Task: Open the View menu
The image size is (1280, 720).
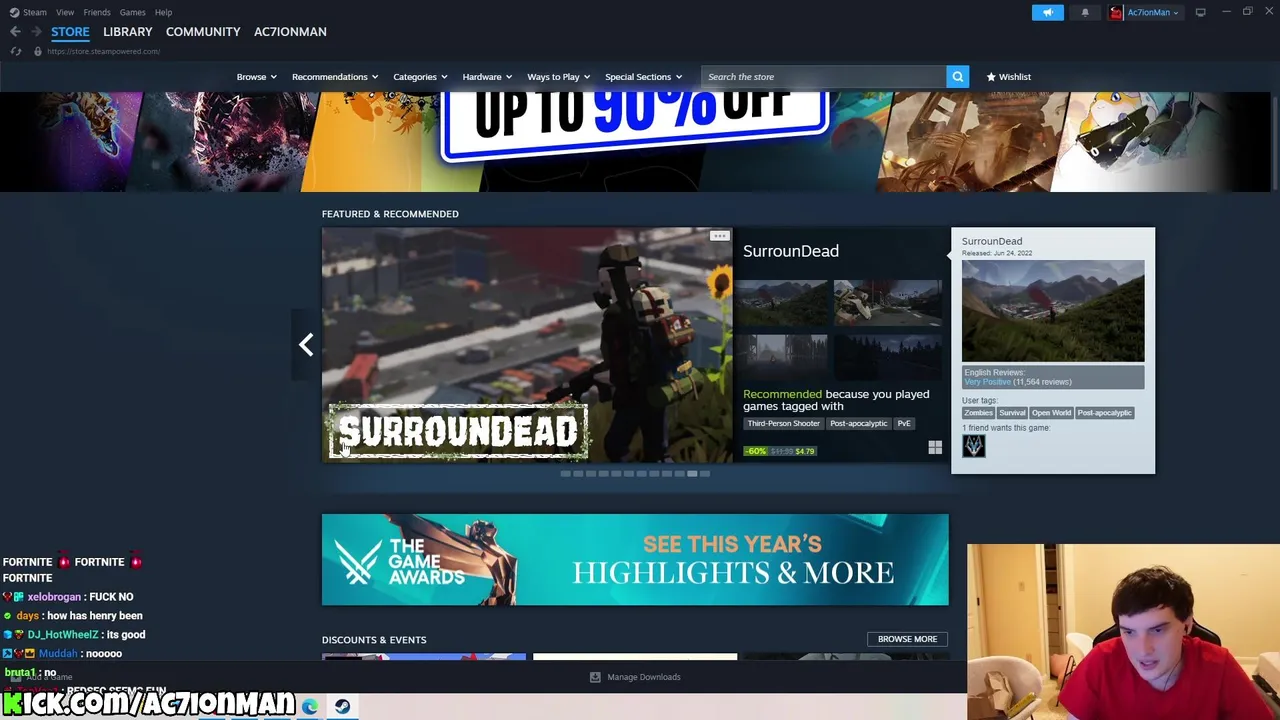Action: click(65, 12)
